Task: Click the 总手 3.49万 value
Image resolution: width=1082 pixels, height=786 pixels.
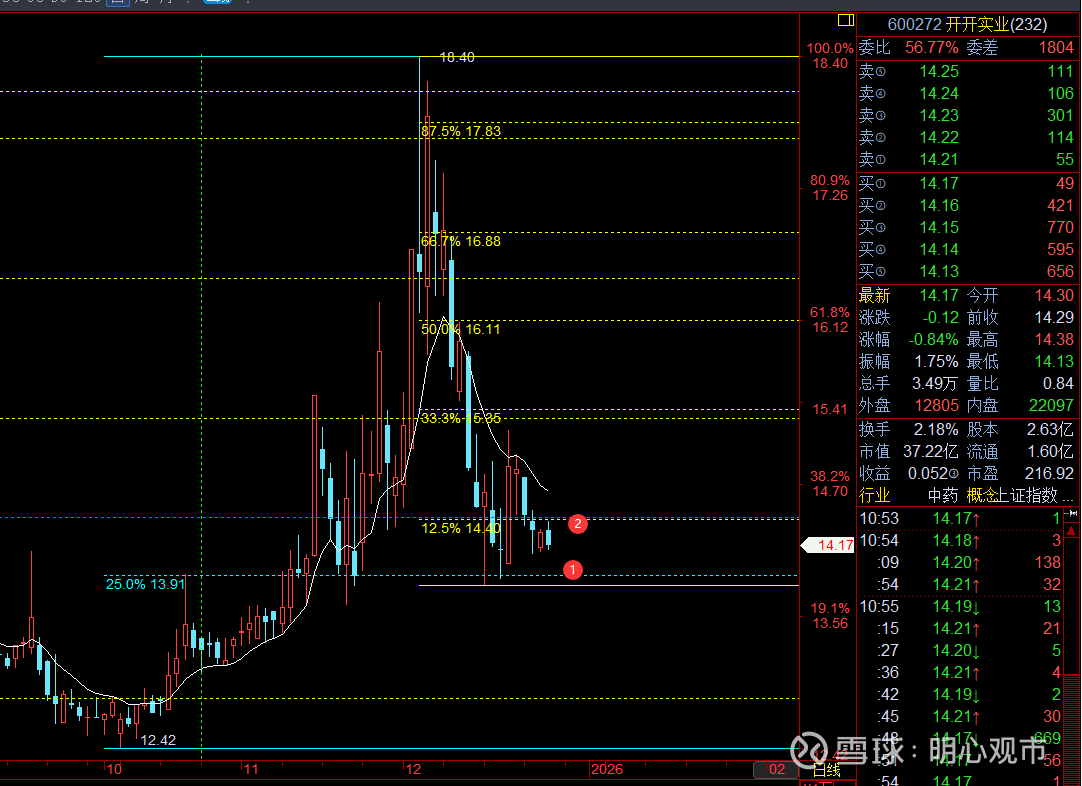Action: [934, 383]
